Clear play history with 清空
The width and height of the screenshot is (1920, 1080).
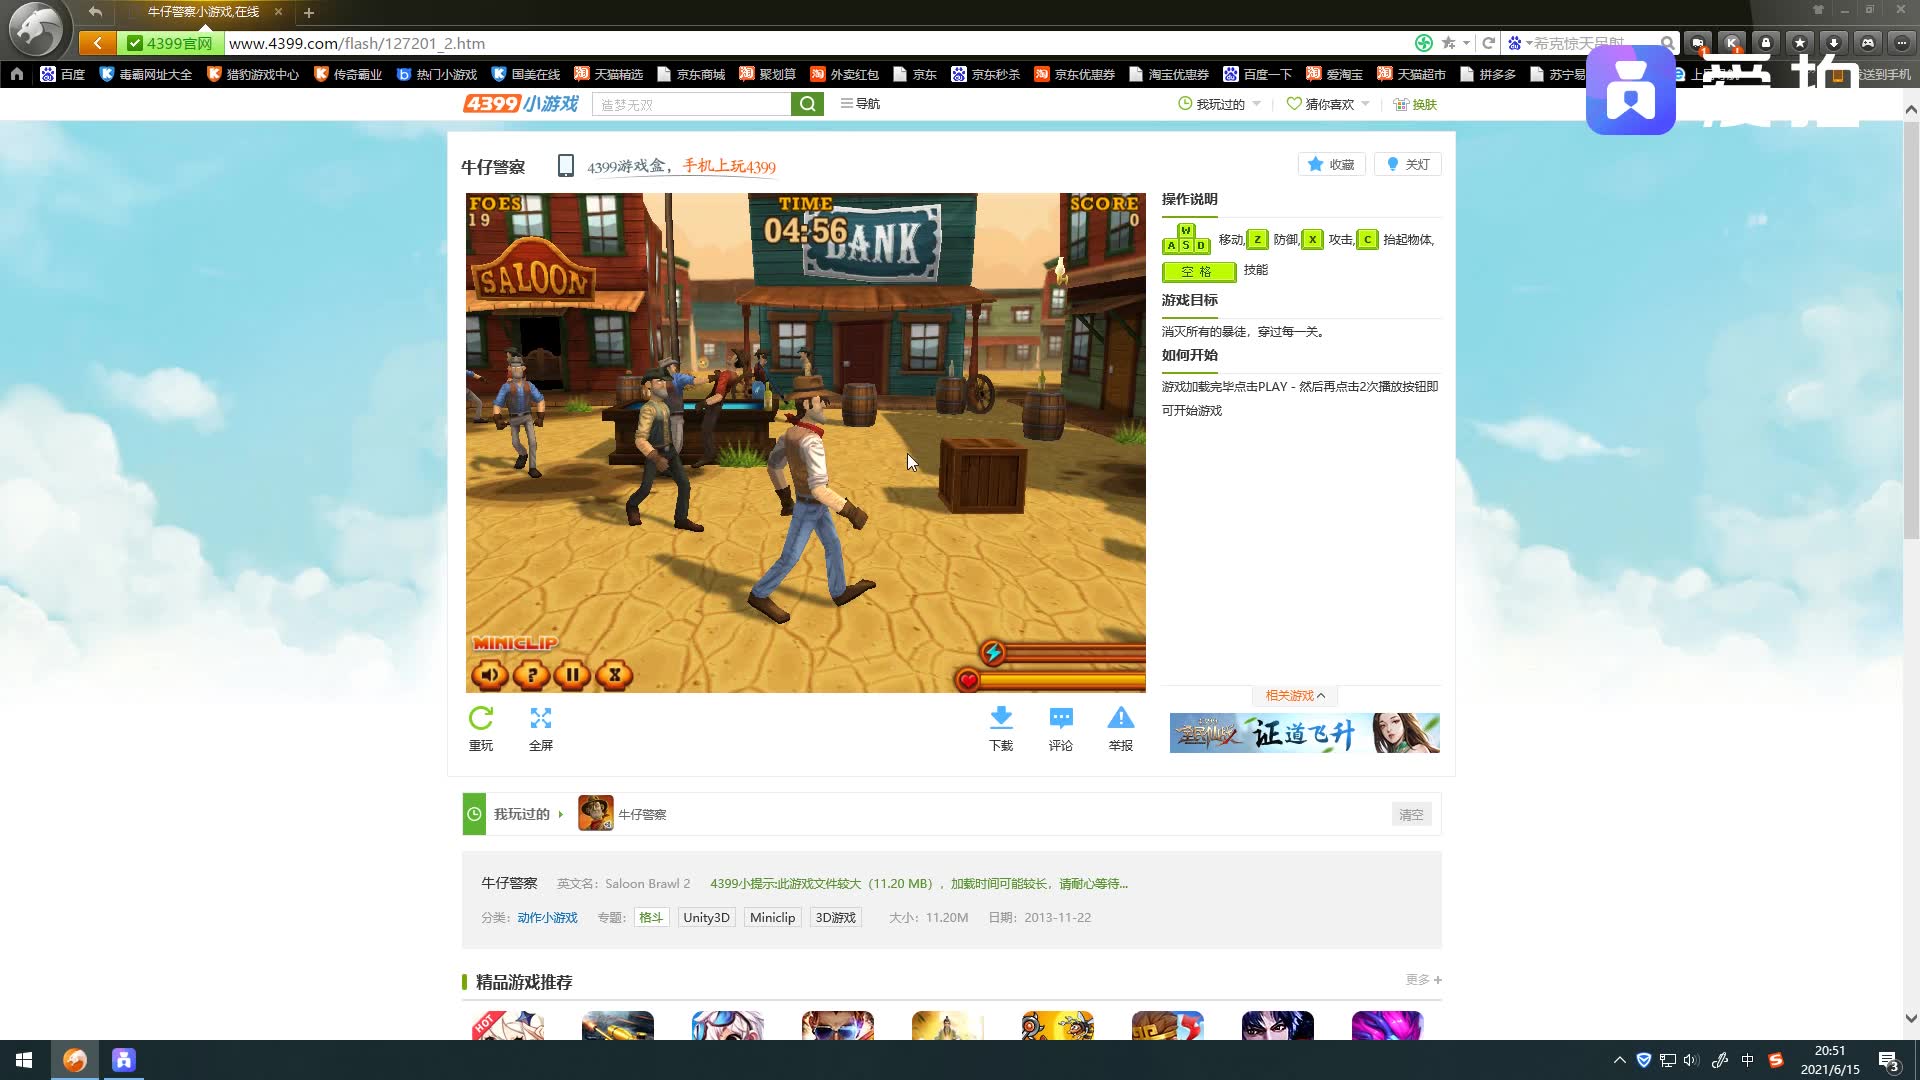pyautogui.click(x=1411, y=814)
